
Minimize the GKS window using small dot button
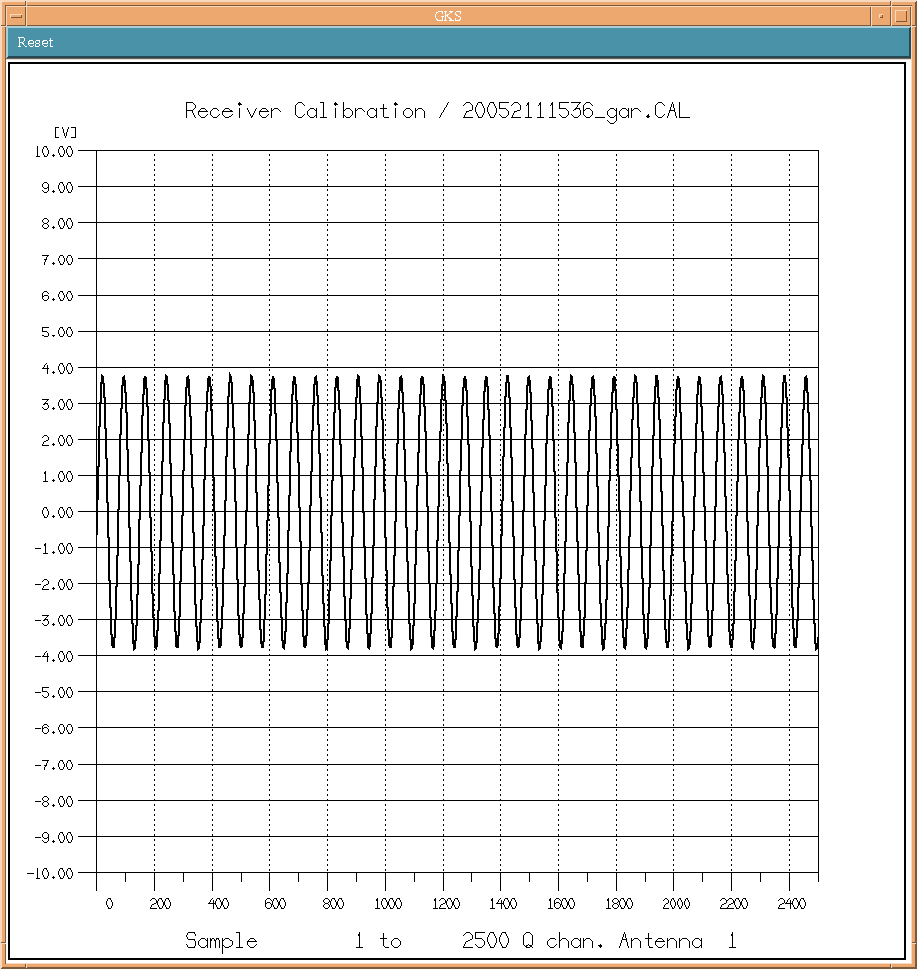[x=881, y=16]
